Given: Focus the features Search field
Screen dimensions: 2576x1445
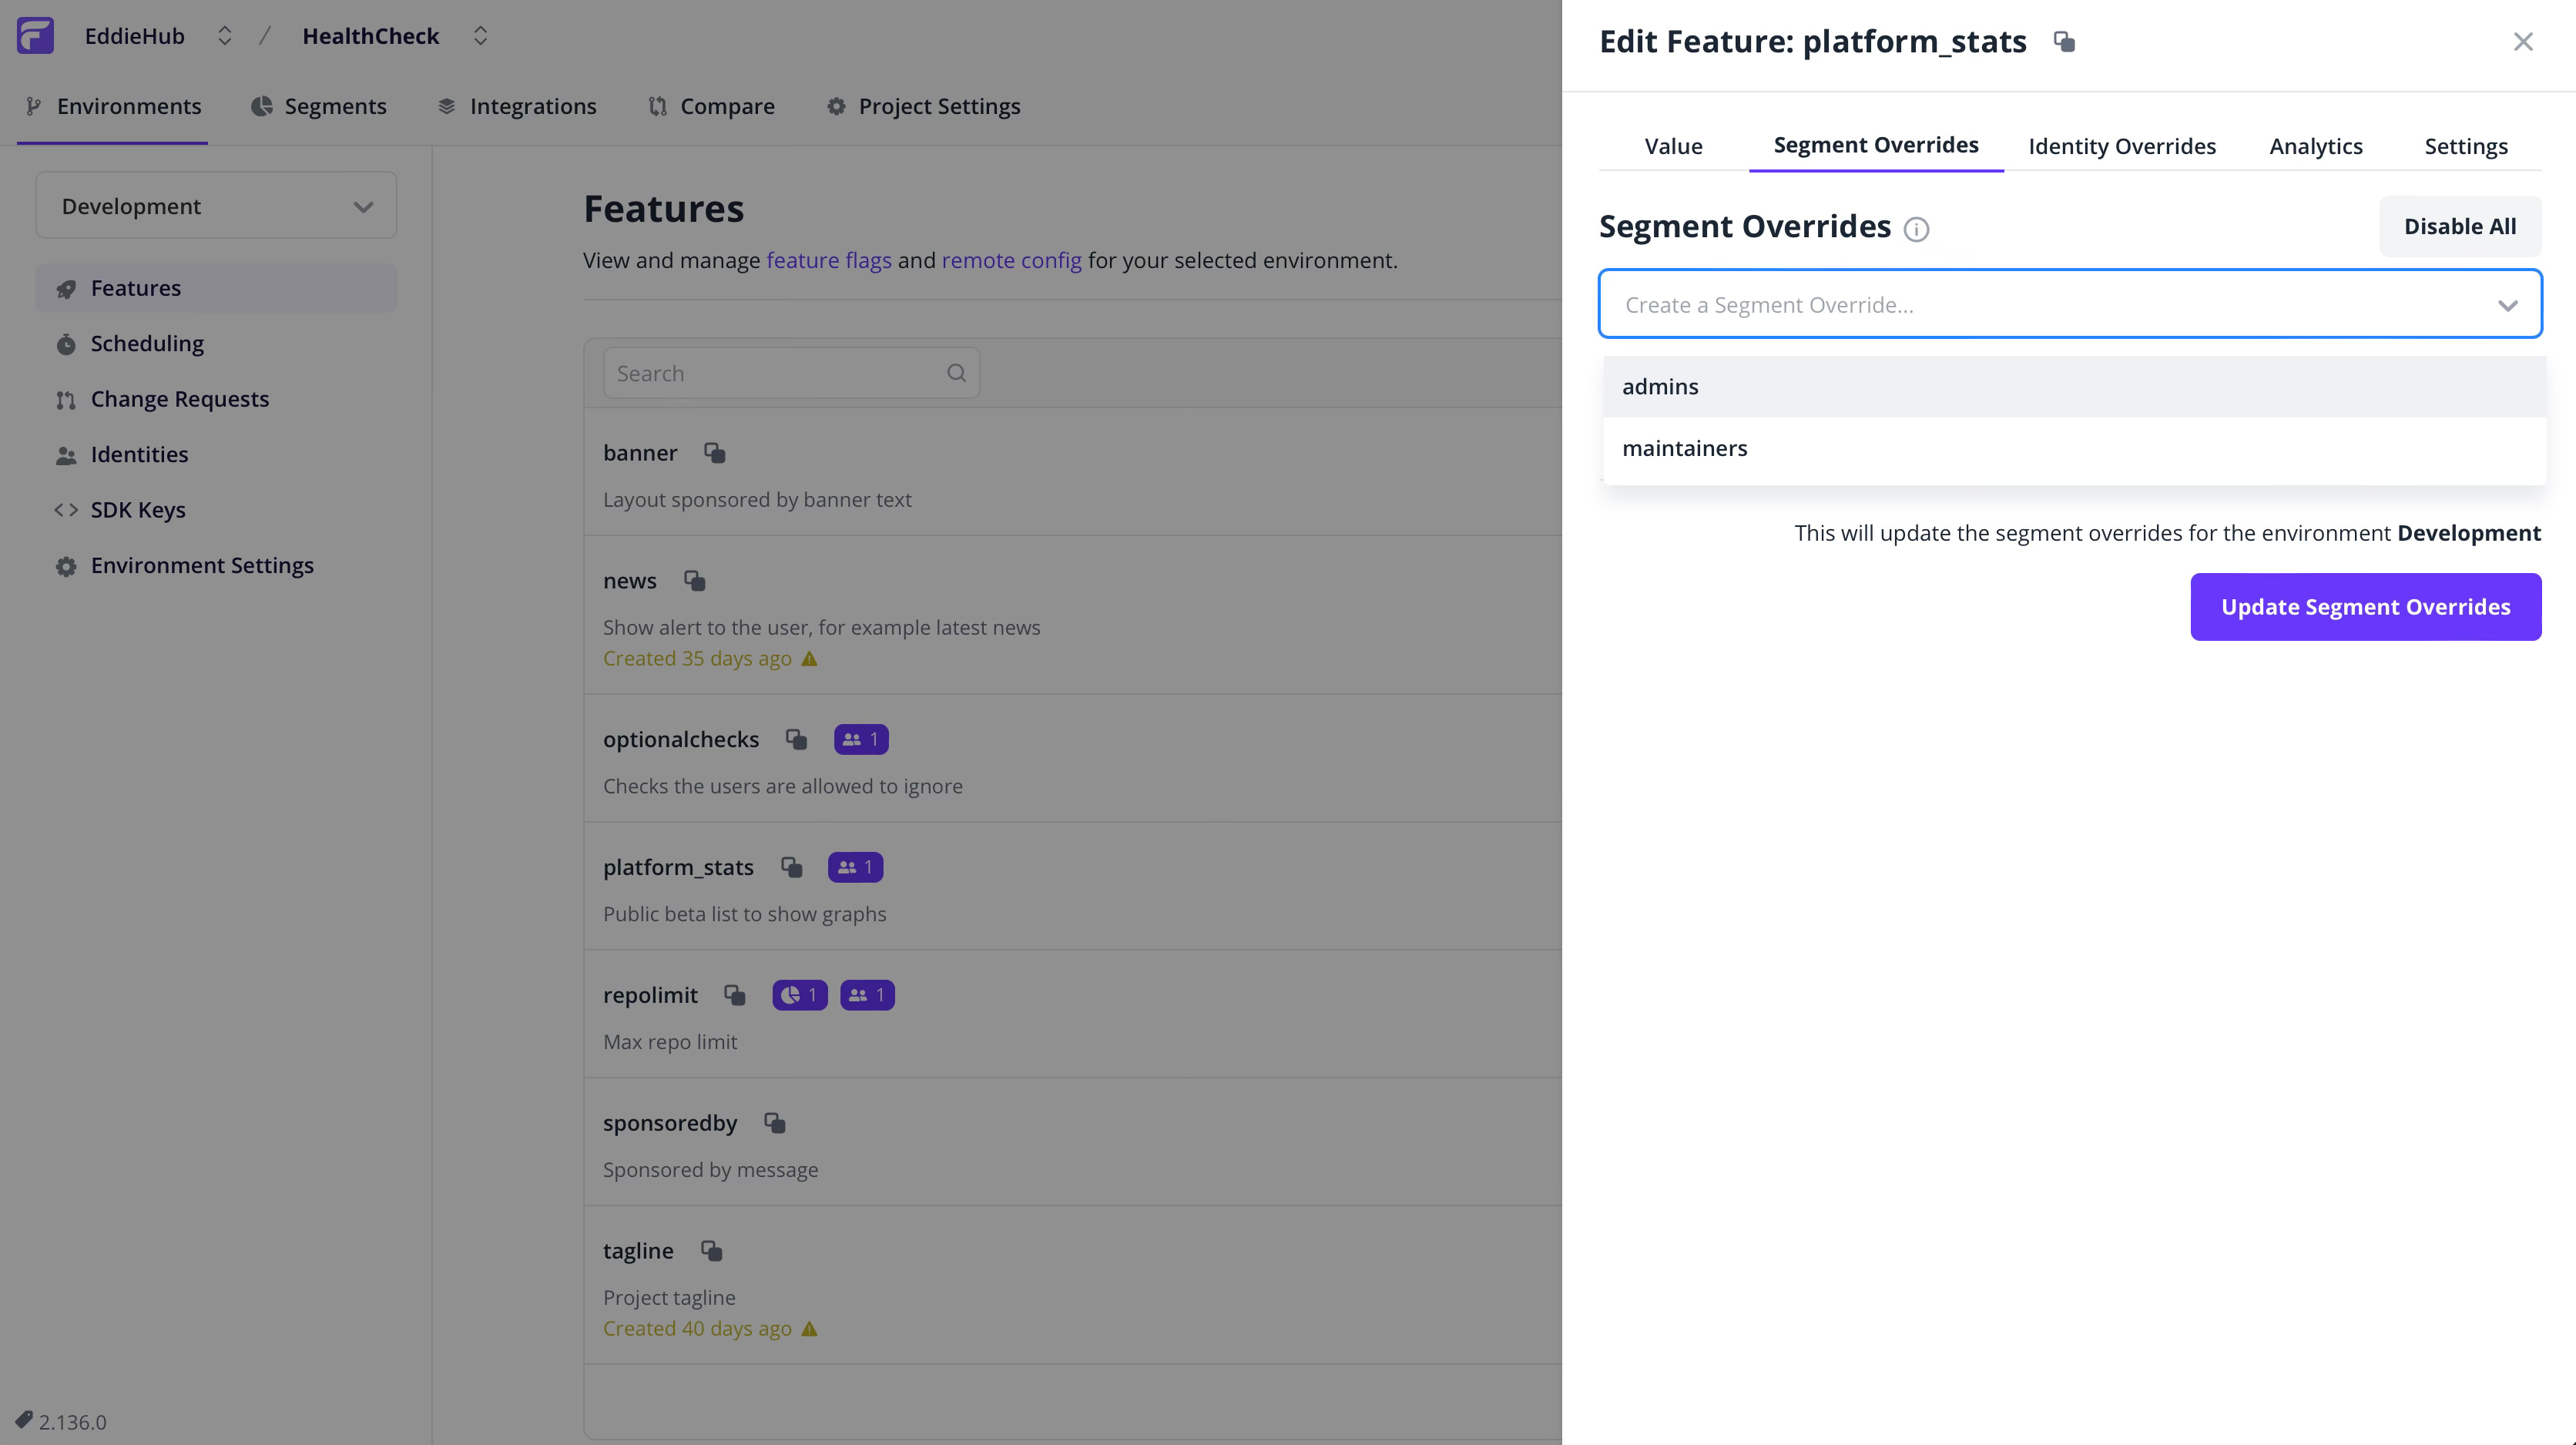Looking at the screenshot, I should pyautogui.click(x=791, y=373).
